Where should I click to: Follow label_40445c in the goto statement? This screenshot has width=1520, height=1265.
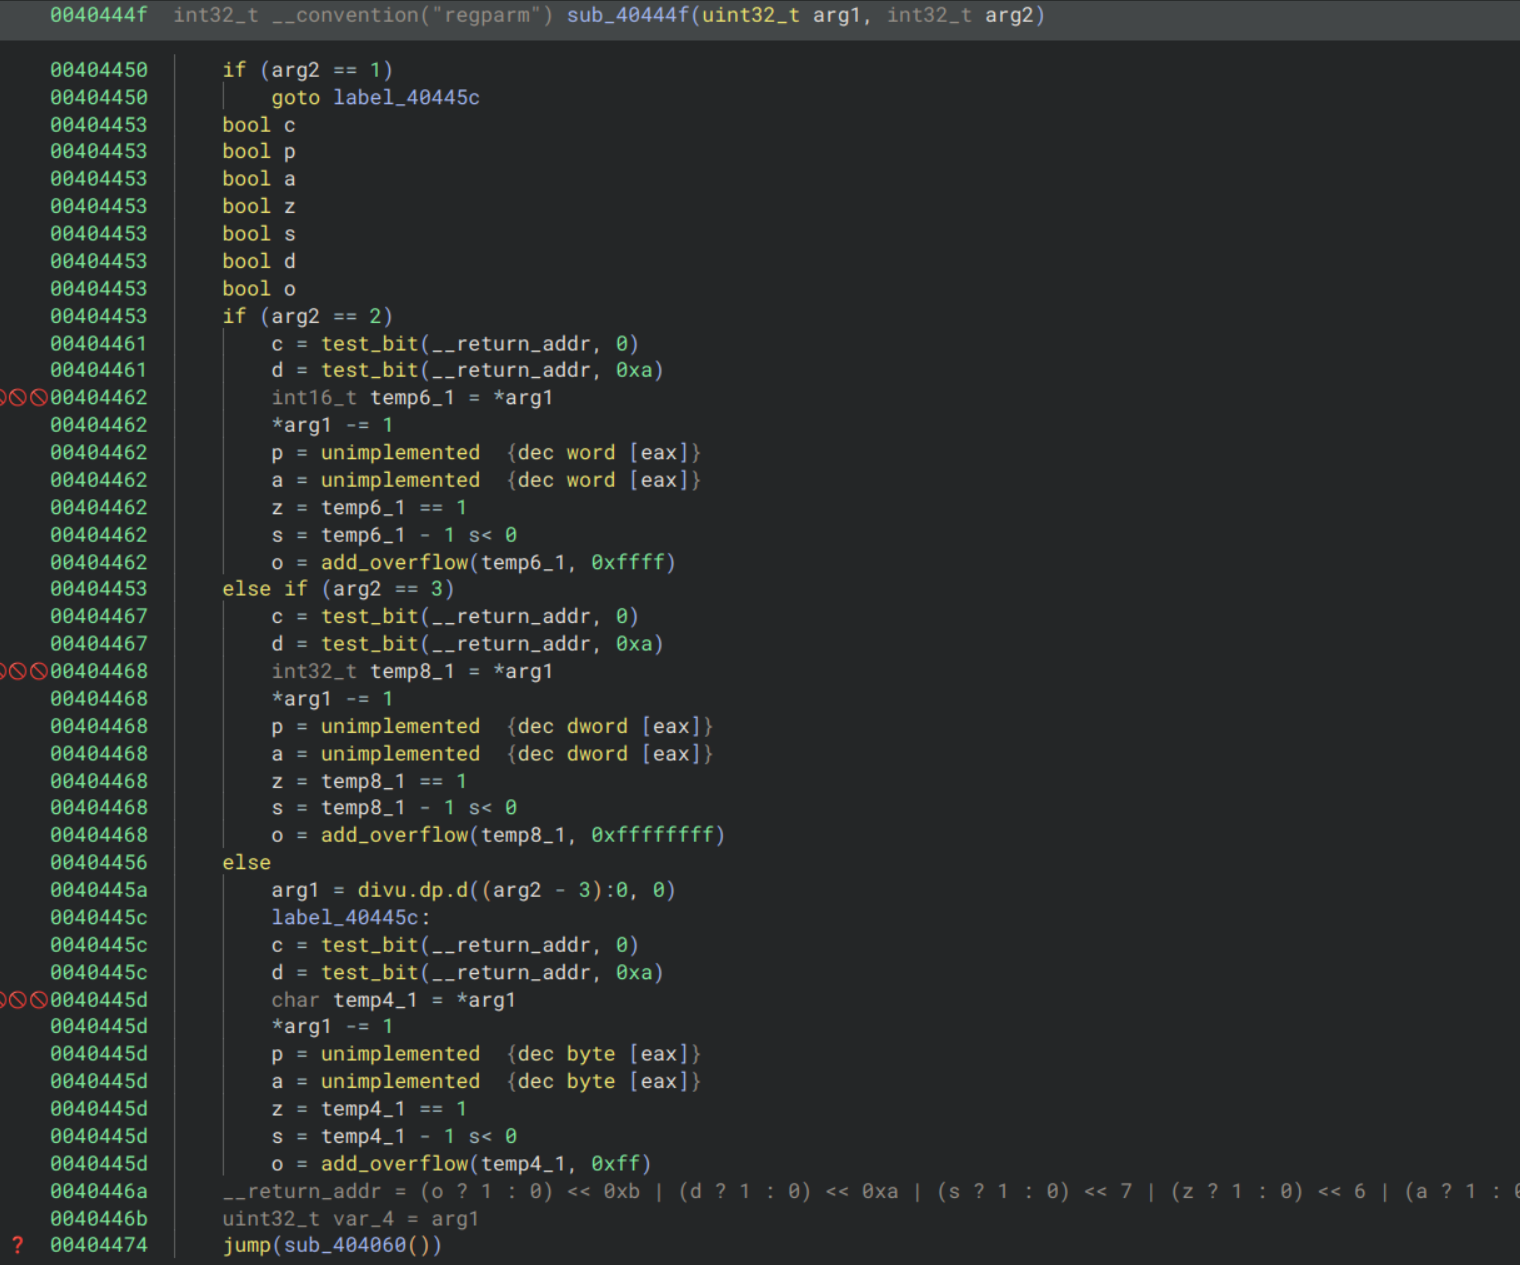coord(406,97)
